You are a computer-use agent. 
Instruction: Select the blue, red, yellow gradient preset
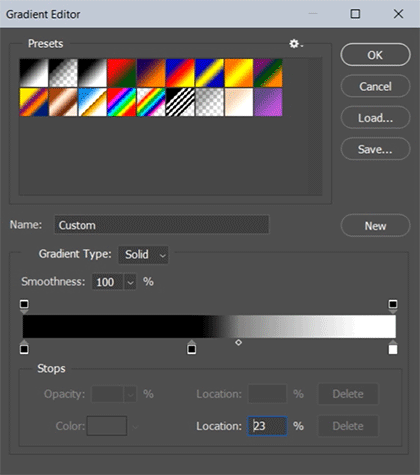click(180, 73)
